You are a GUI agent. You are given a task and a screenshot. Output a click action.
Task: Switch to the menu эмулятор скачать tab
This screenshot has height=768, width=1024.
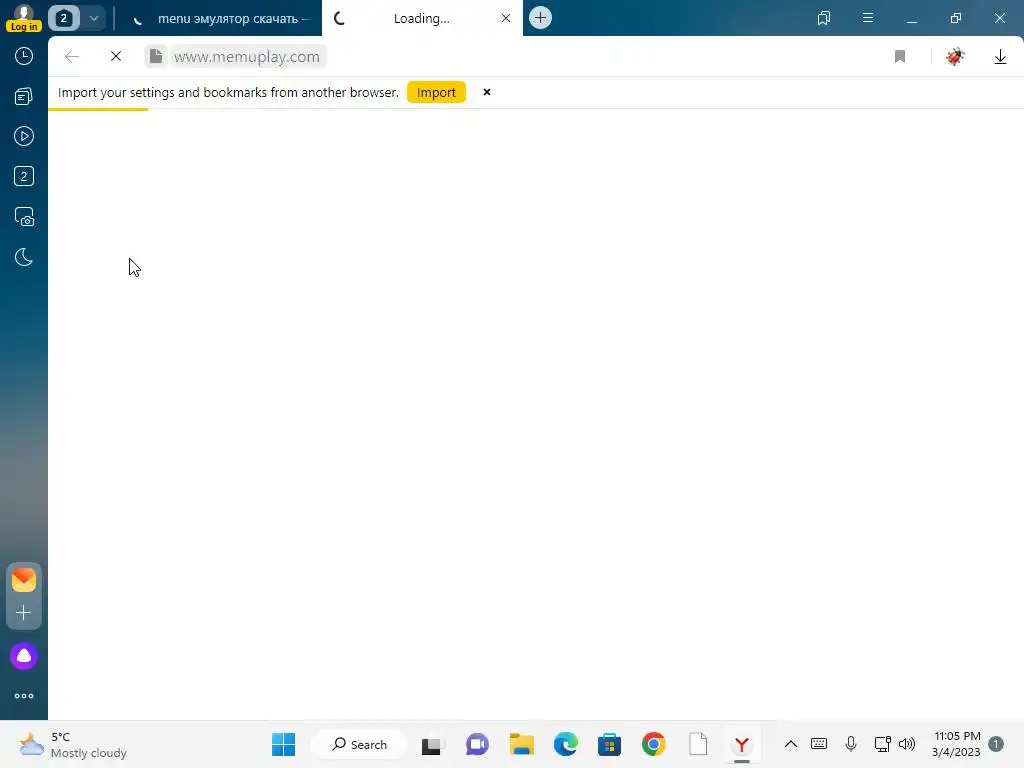pos(220,18)
